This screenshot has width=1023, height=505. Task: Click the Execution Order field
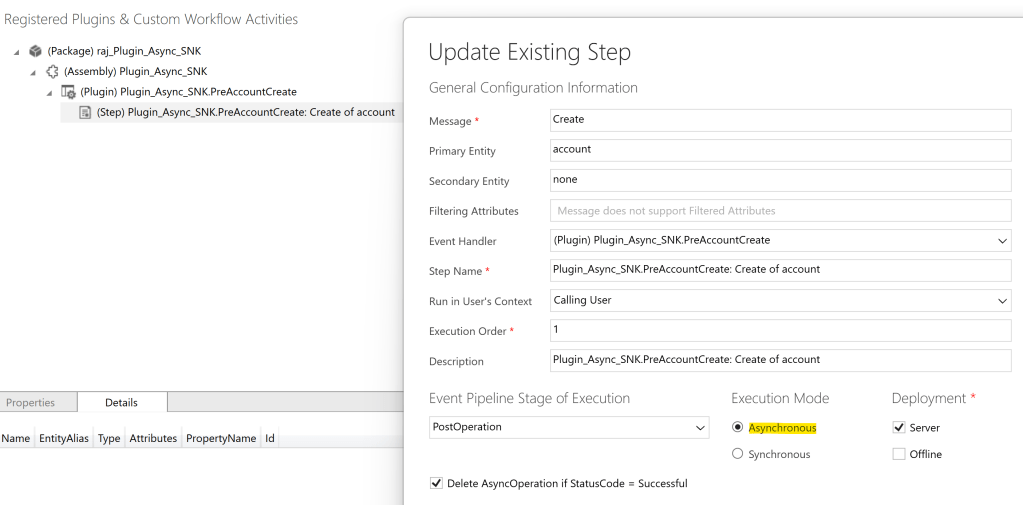780,330
